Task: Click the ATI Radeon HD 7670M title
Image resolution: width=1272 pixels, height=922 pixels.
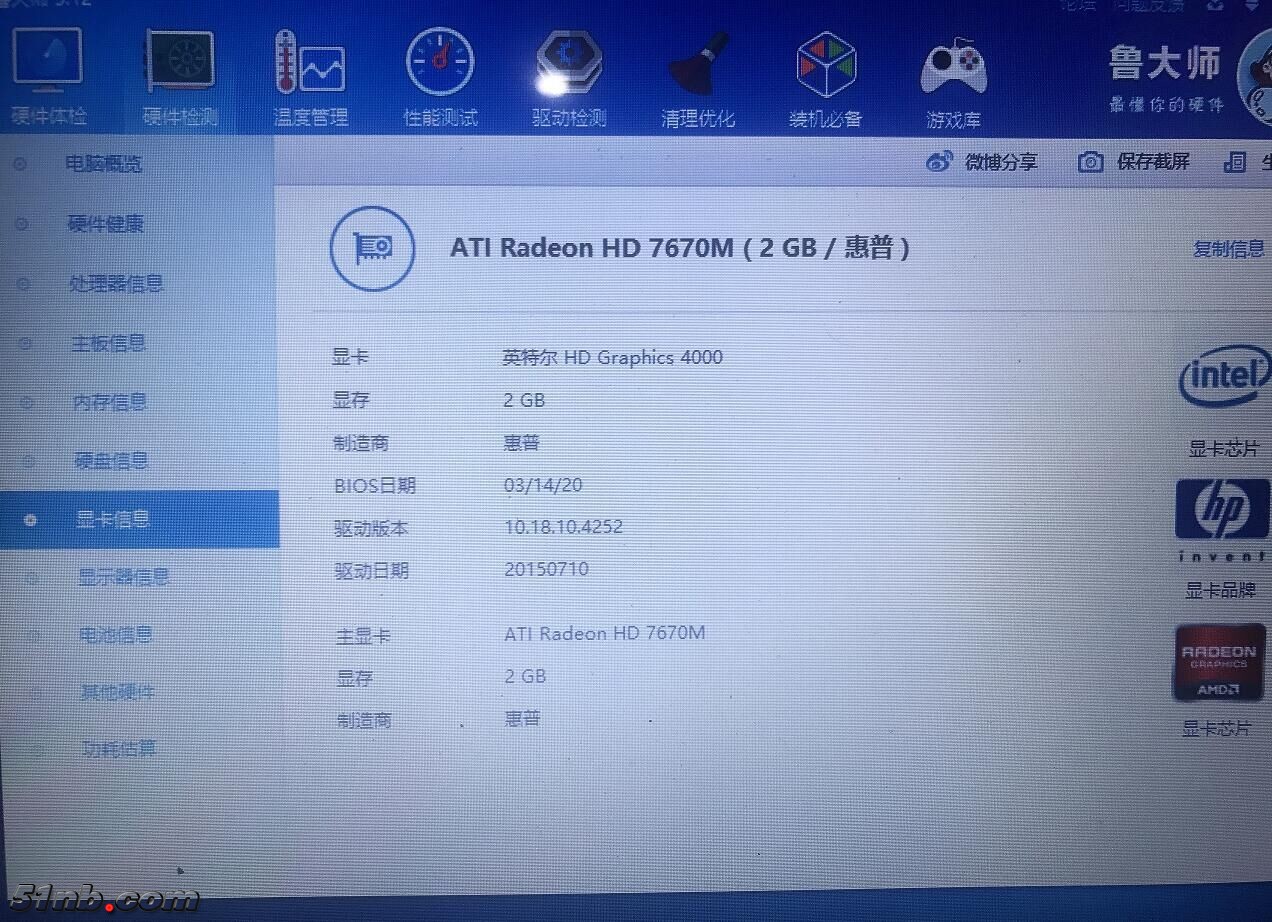Action: 680,247
